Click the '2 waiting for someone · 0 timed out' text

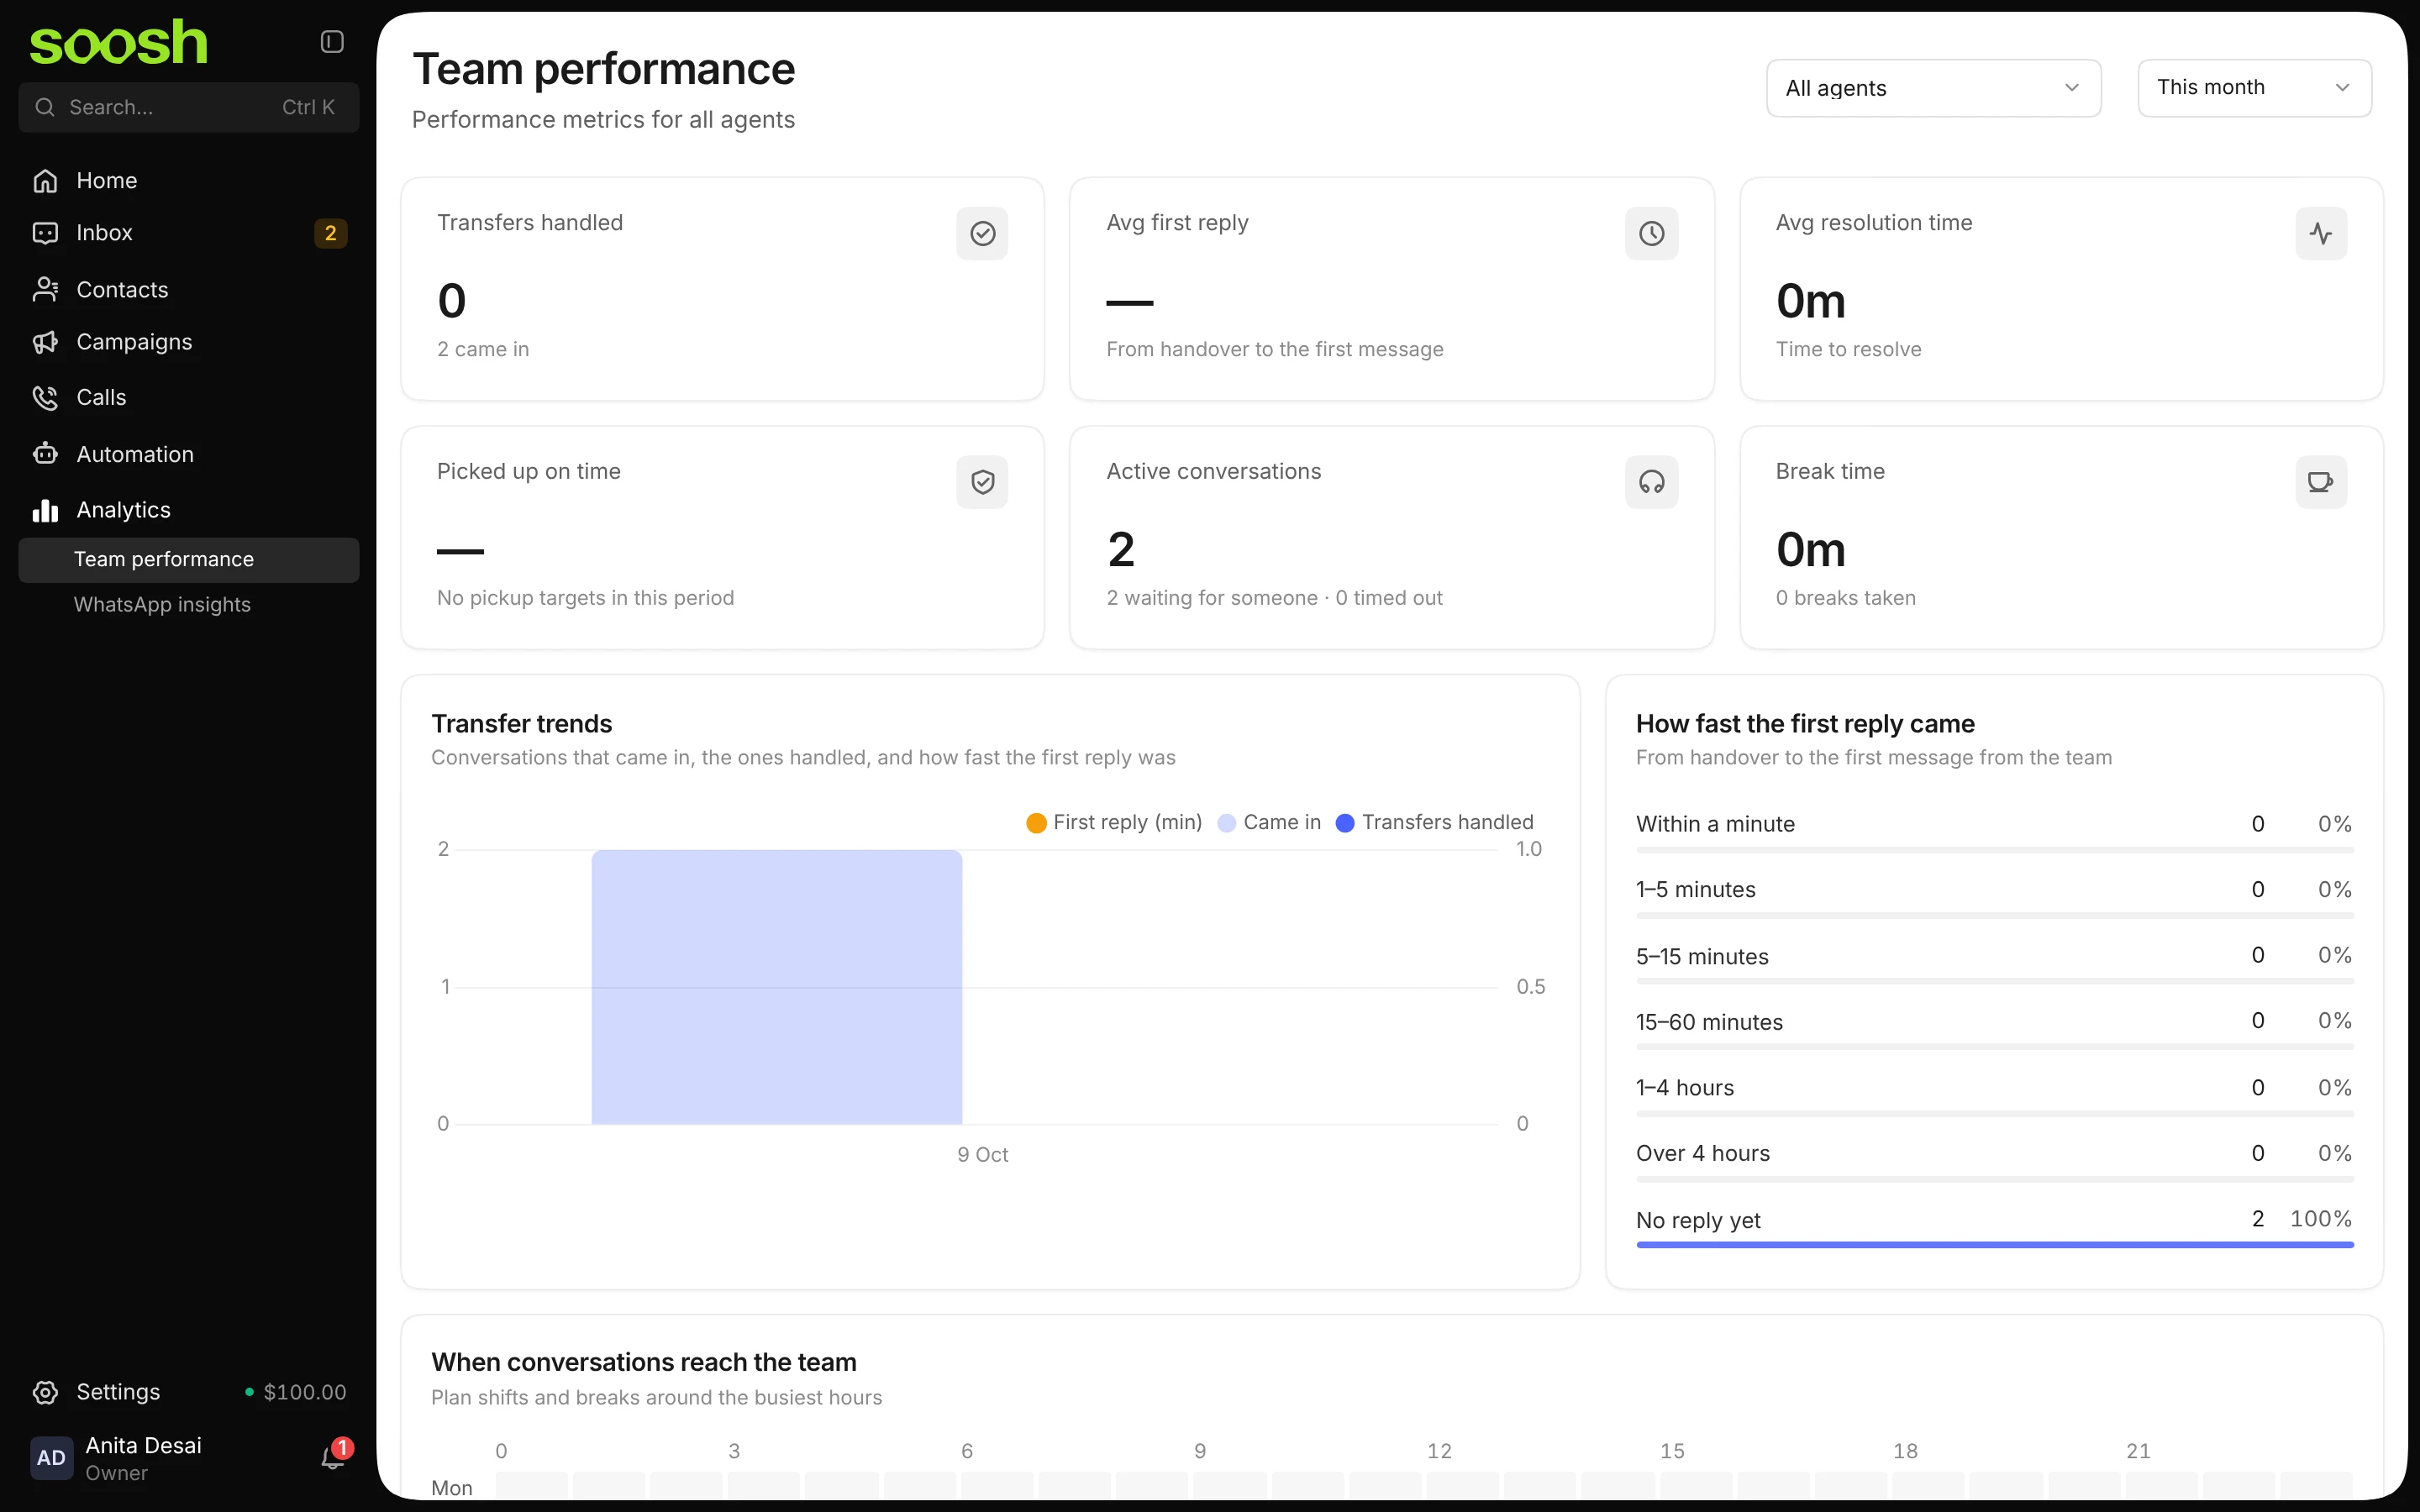point(1274,598)
